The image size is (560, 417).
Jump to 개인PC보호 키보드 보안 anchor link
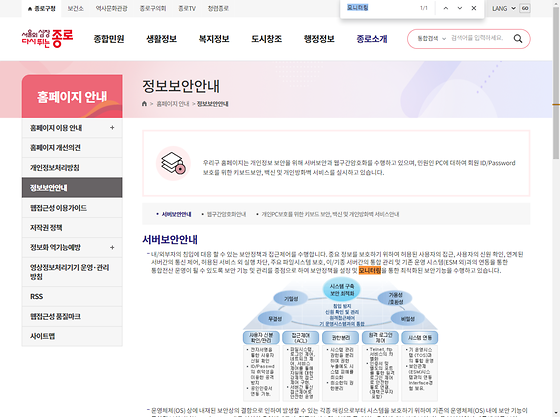(330, 214)
